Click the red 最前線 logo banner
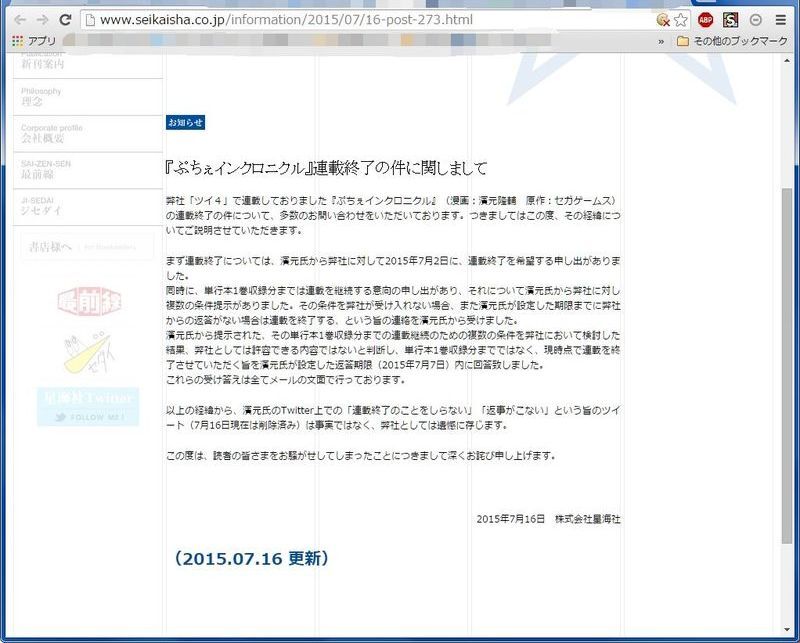Image resolution: width=800 pixels, height=643 pixels. 88,298
